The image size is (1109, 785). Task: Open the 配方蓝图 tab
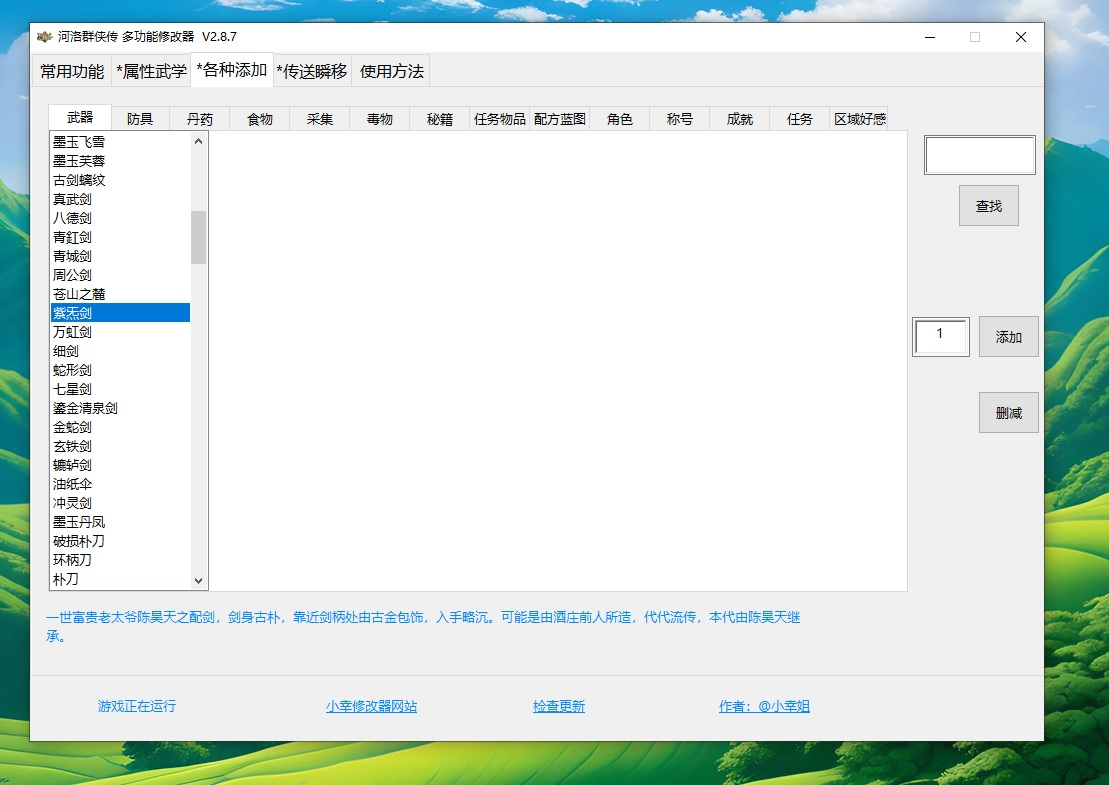[559, 119]
